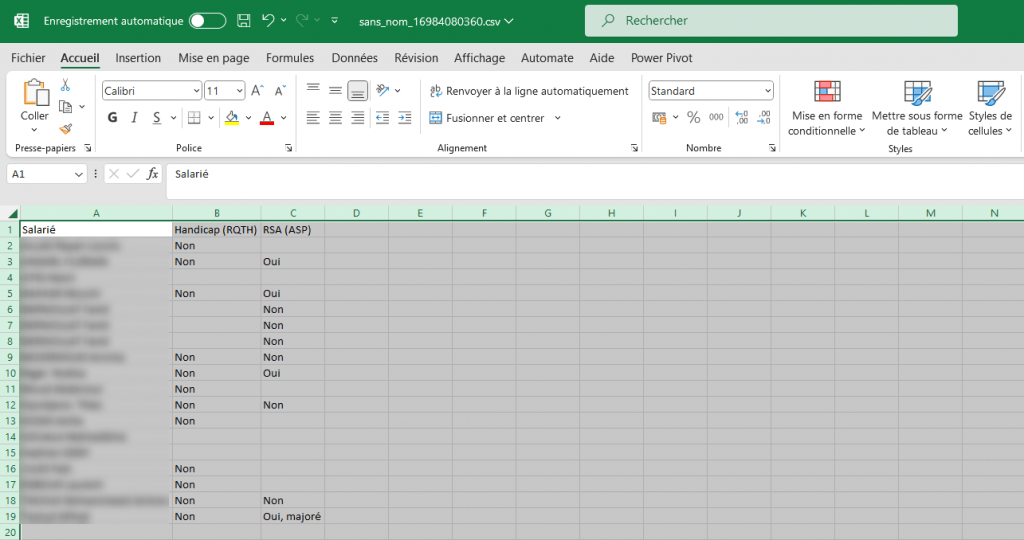Click the Format Painter brush icon
The image size is (1024, 540).
66,128
